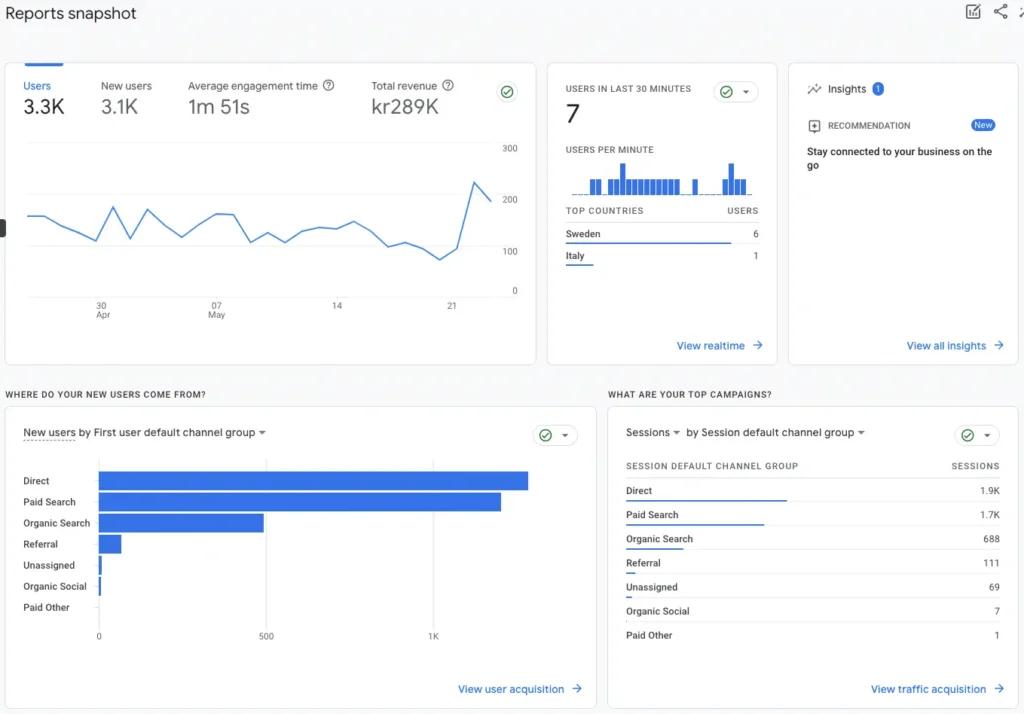1024x714 pixels.
Task: Open View user acquisition link
Action: [x=511, y=689]
